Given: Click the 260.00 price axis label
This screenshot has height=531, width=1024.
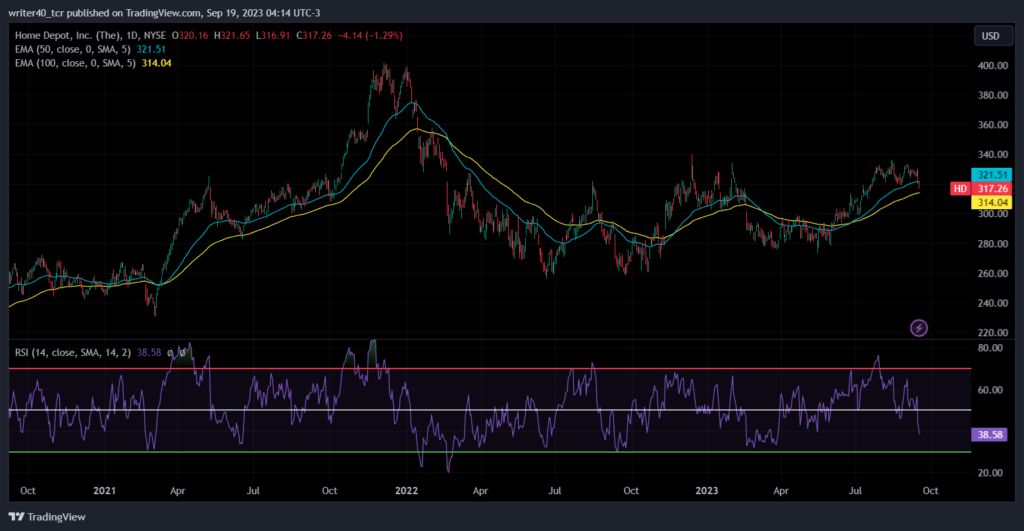Looking at the screenshot, I should [992, 273].
